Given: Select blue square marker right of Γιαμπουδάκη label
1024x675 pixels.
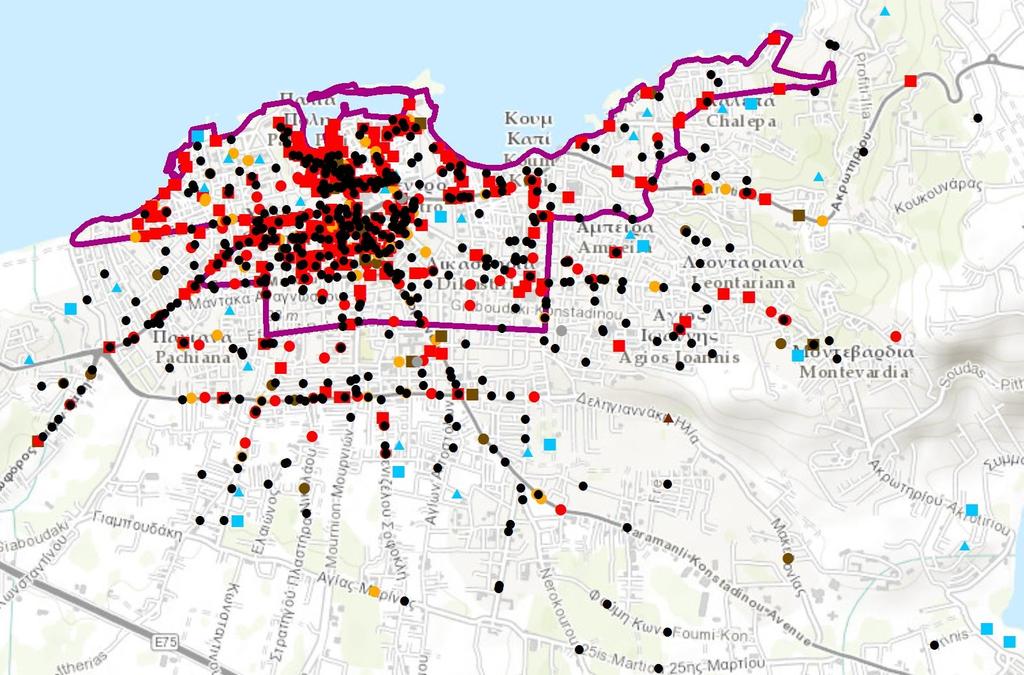Looking at the screenshot, I should click(237, 521).
